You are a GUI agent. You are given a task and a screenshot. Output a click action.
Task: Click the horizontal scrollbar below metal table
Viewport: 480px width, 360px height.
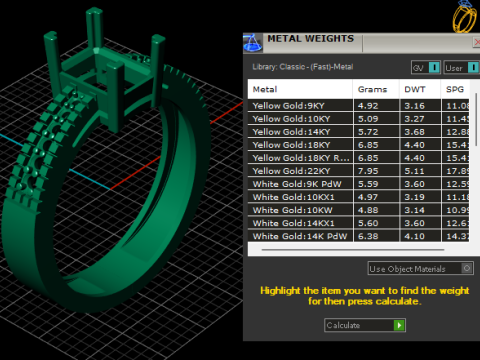pos(353,249)
